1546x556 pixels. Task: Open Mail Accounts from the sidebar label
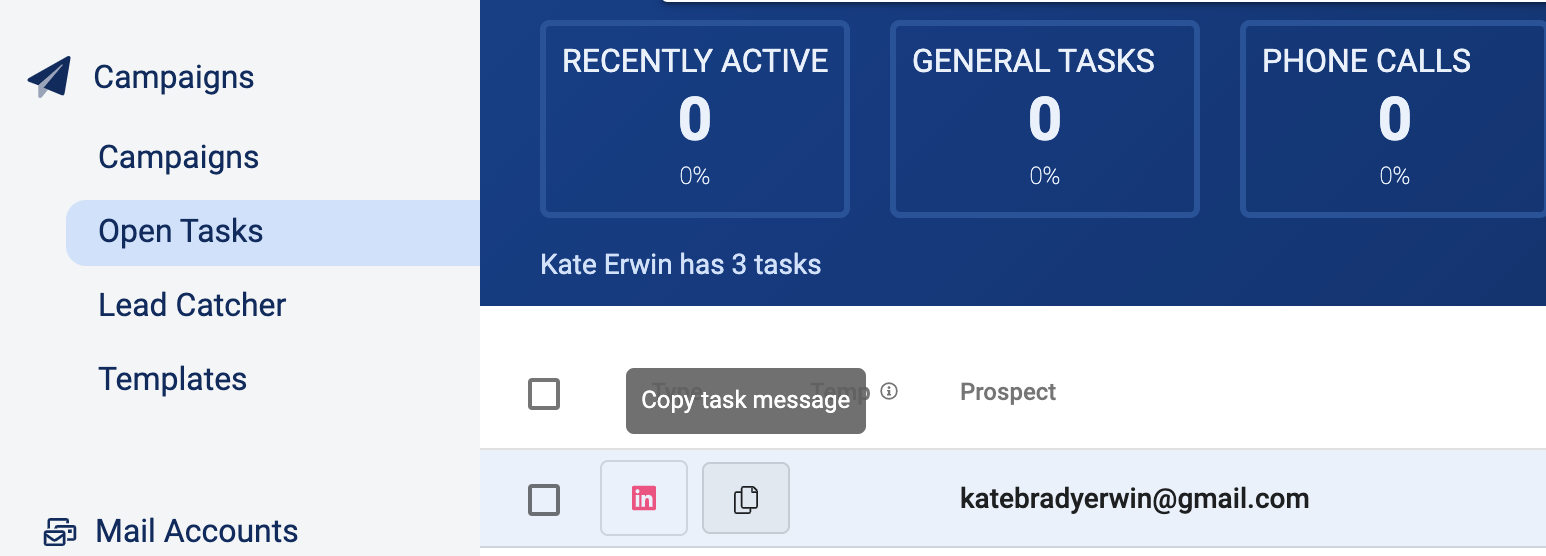click(197, 531)
